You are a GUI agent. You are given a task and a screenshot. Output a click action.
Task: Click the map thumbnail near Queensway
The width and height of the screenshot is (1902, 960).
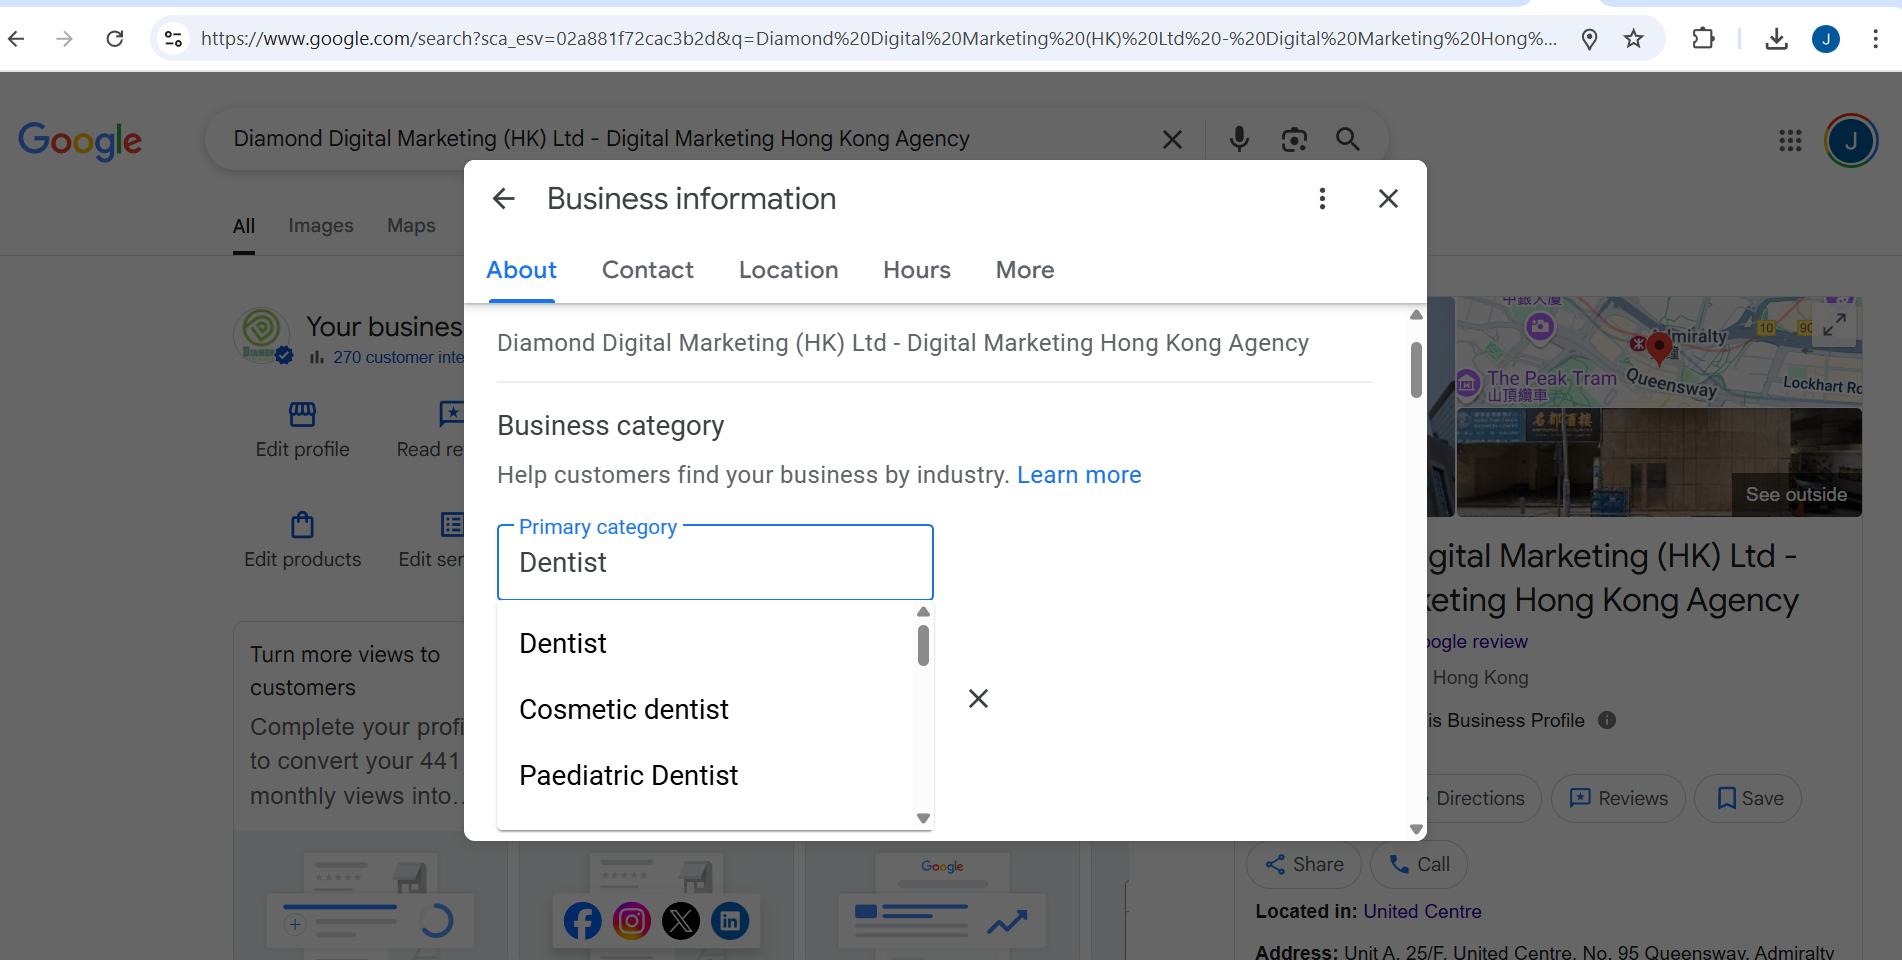[1659, 351]
